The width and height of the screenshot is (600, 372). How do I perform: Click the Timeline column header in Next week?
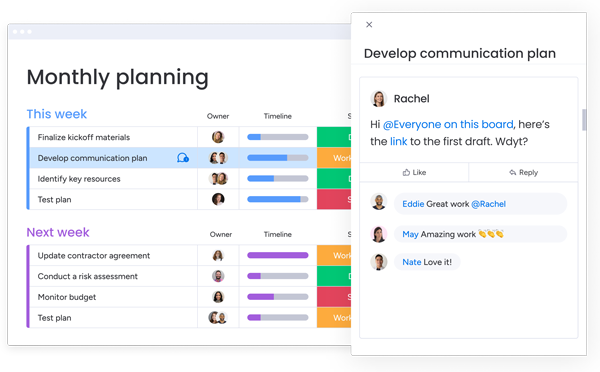(x=277, y=234)
